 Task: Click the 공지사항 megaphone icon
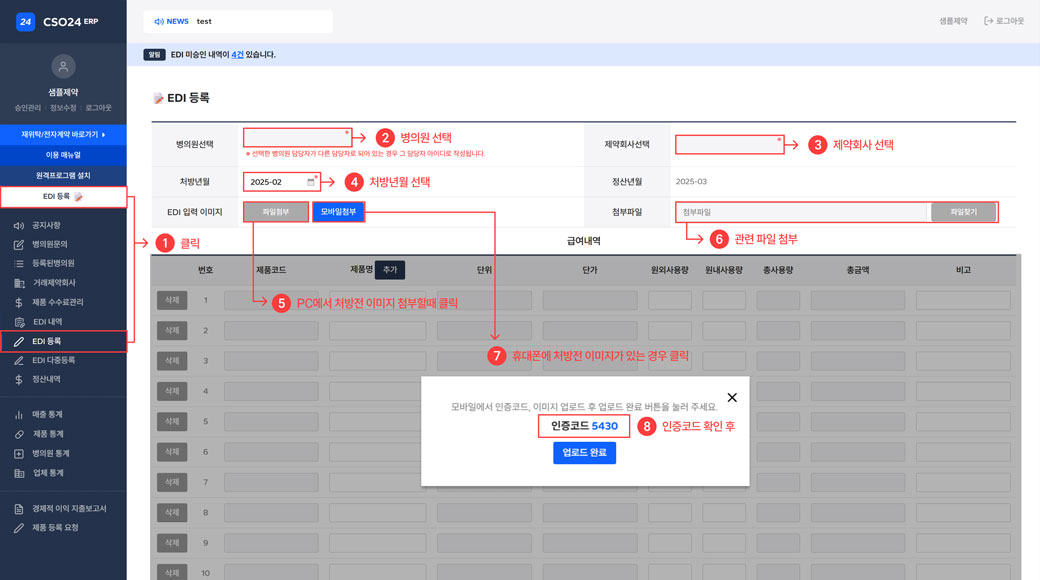[x=19, y=226]
